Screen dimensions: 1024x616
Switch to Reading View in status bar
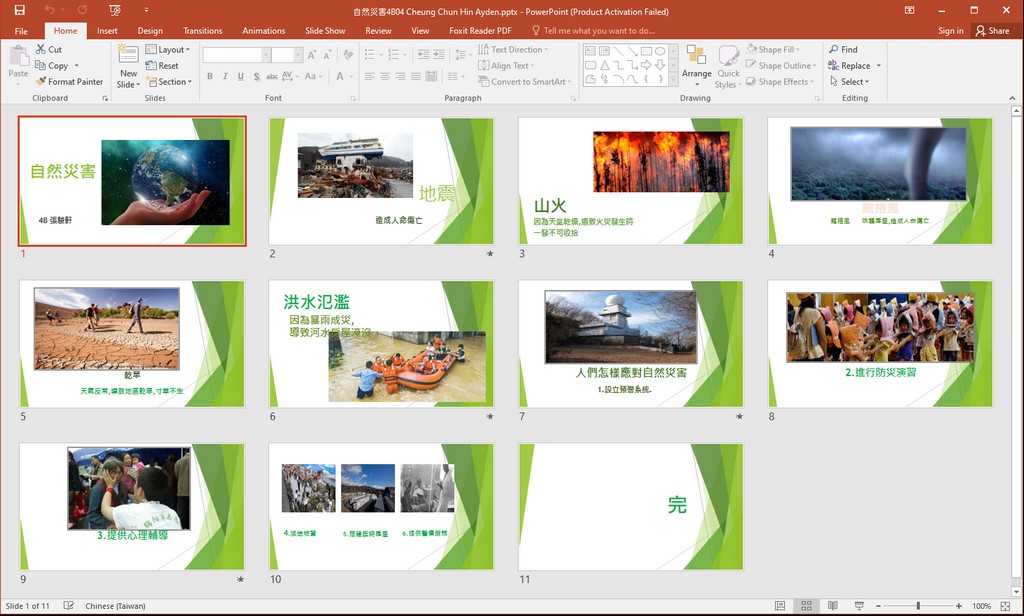pyautogui.click(x=833, y=606)
